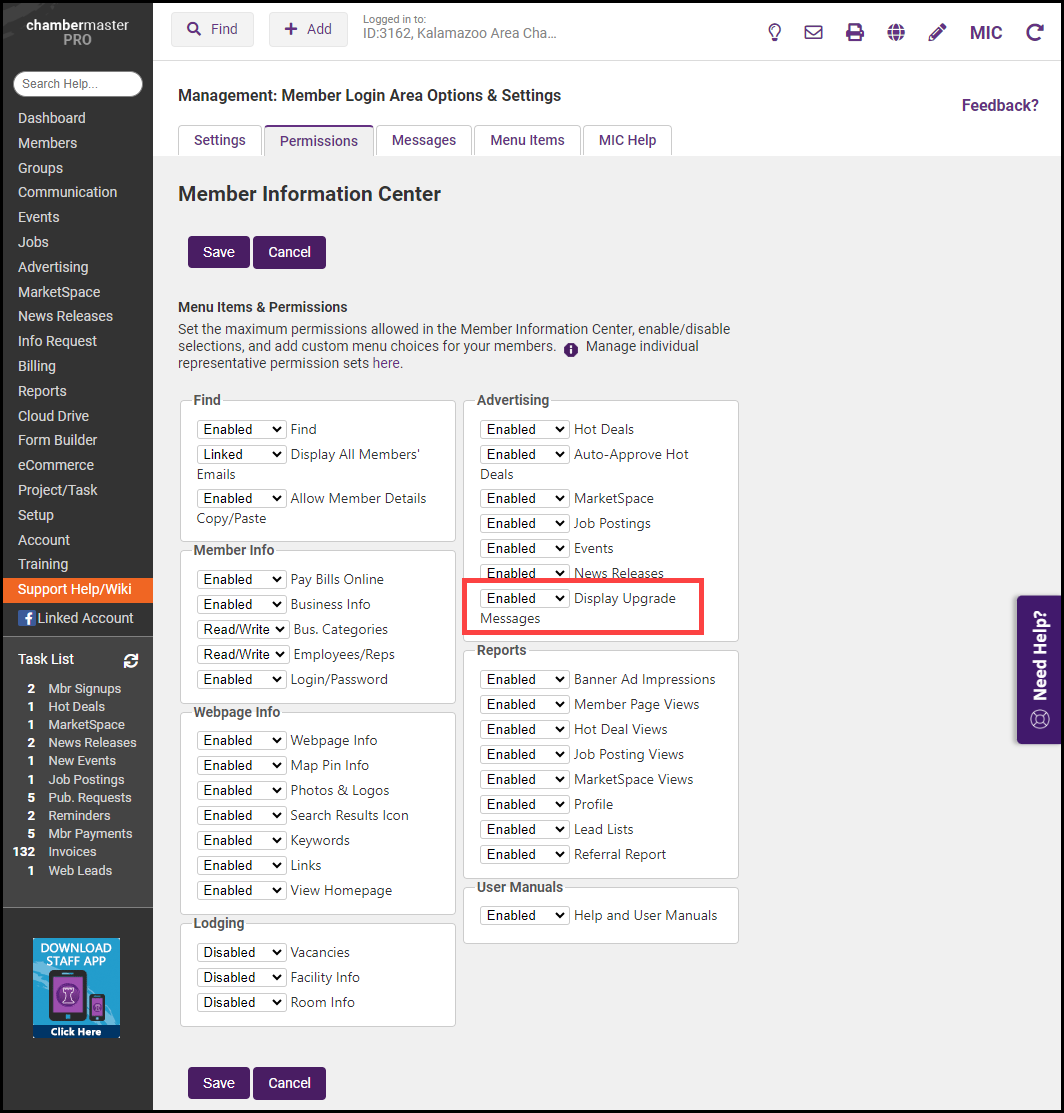Select the Permissions tab
Image resolution: width=1064 pixels, height=1113 pixels.
319,141
